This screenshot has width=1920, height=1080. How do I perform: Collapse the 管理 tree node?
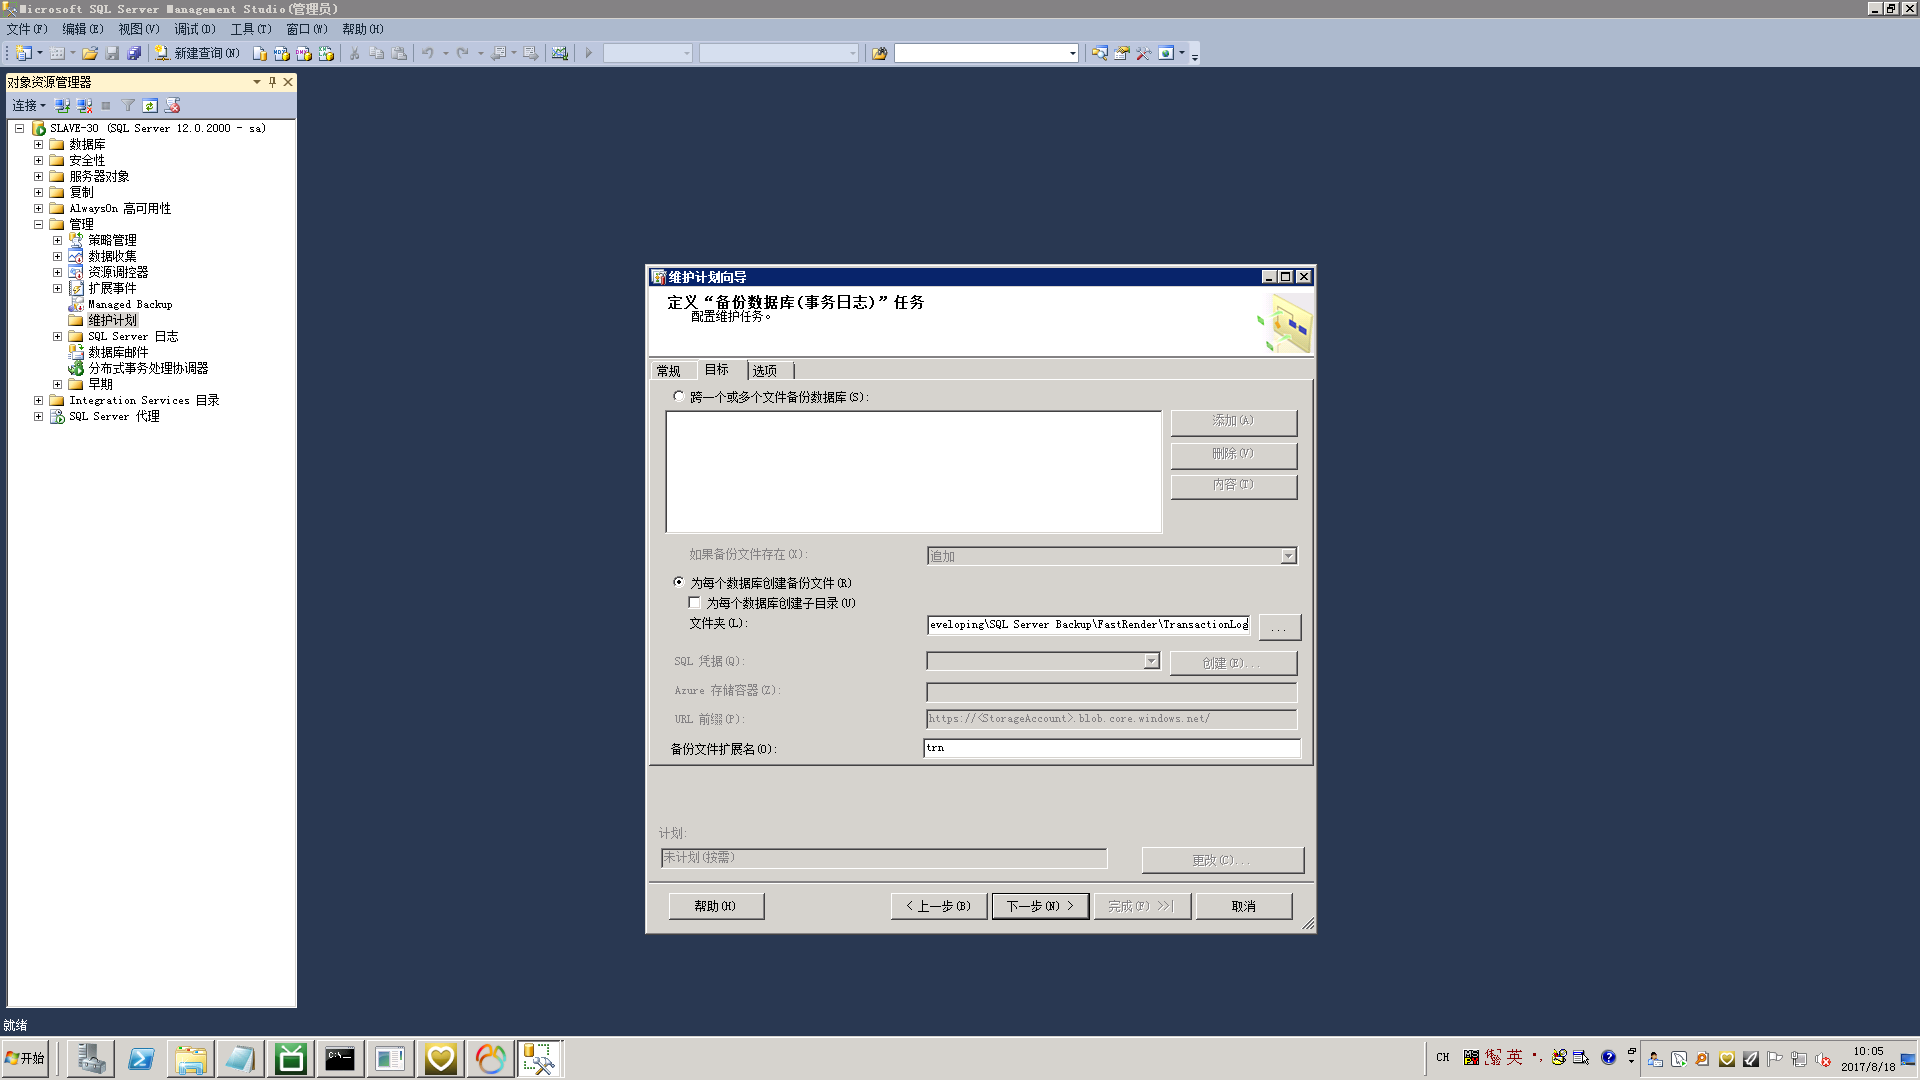coord(39,225)
